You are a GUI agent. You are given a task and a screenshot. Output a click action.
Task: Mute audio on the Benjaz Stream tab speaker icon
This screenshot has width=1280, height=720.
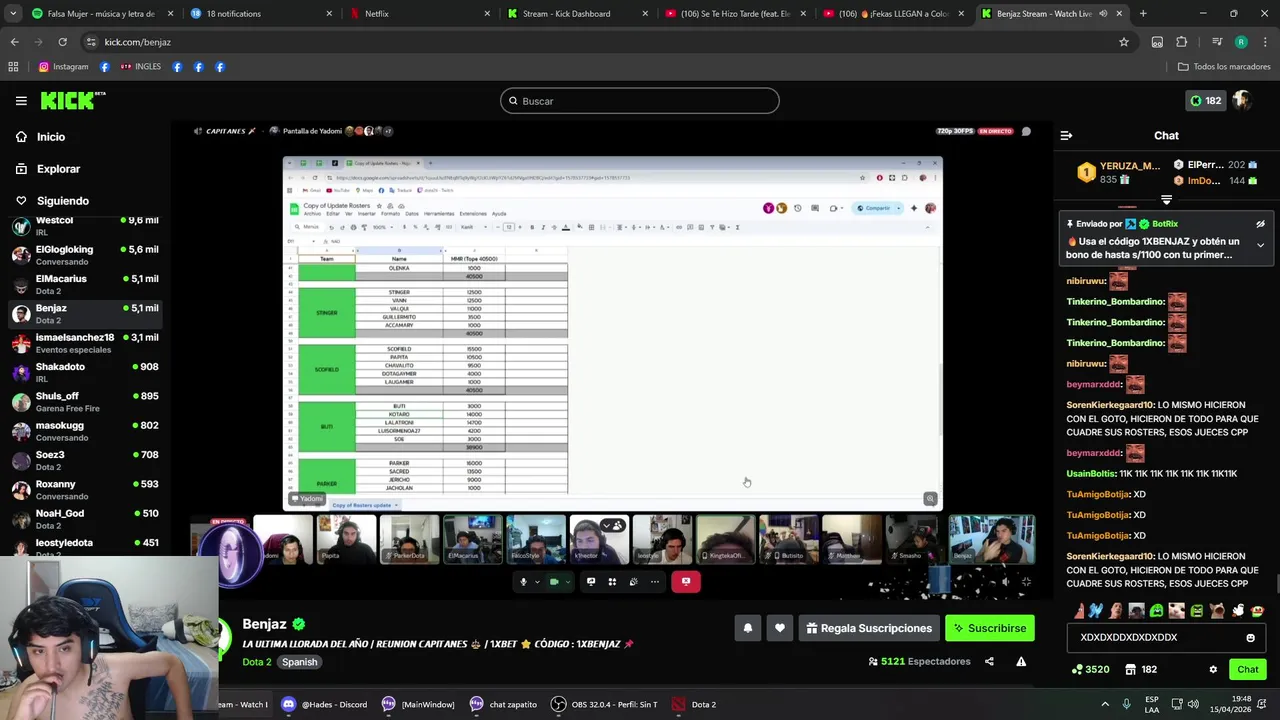point(1103,14)
